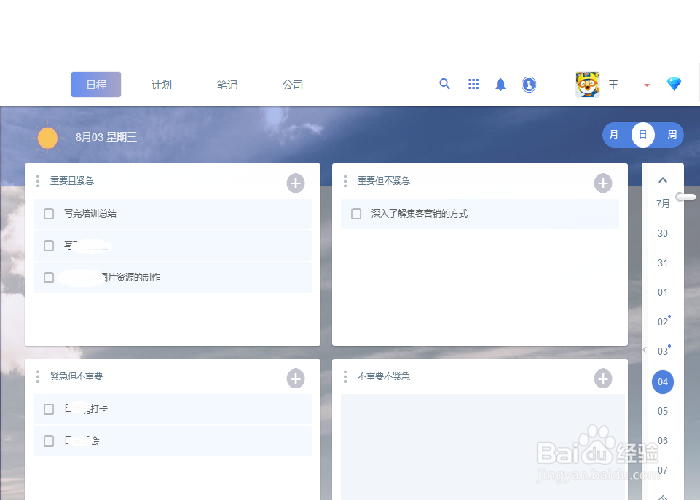Open the 公司 tab
This screenshot has width=700, height=500.
[x=292, y=84]
